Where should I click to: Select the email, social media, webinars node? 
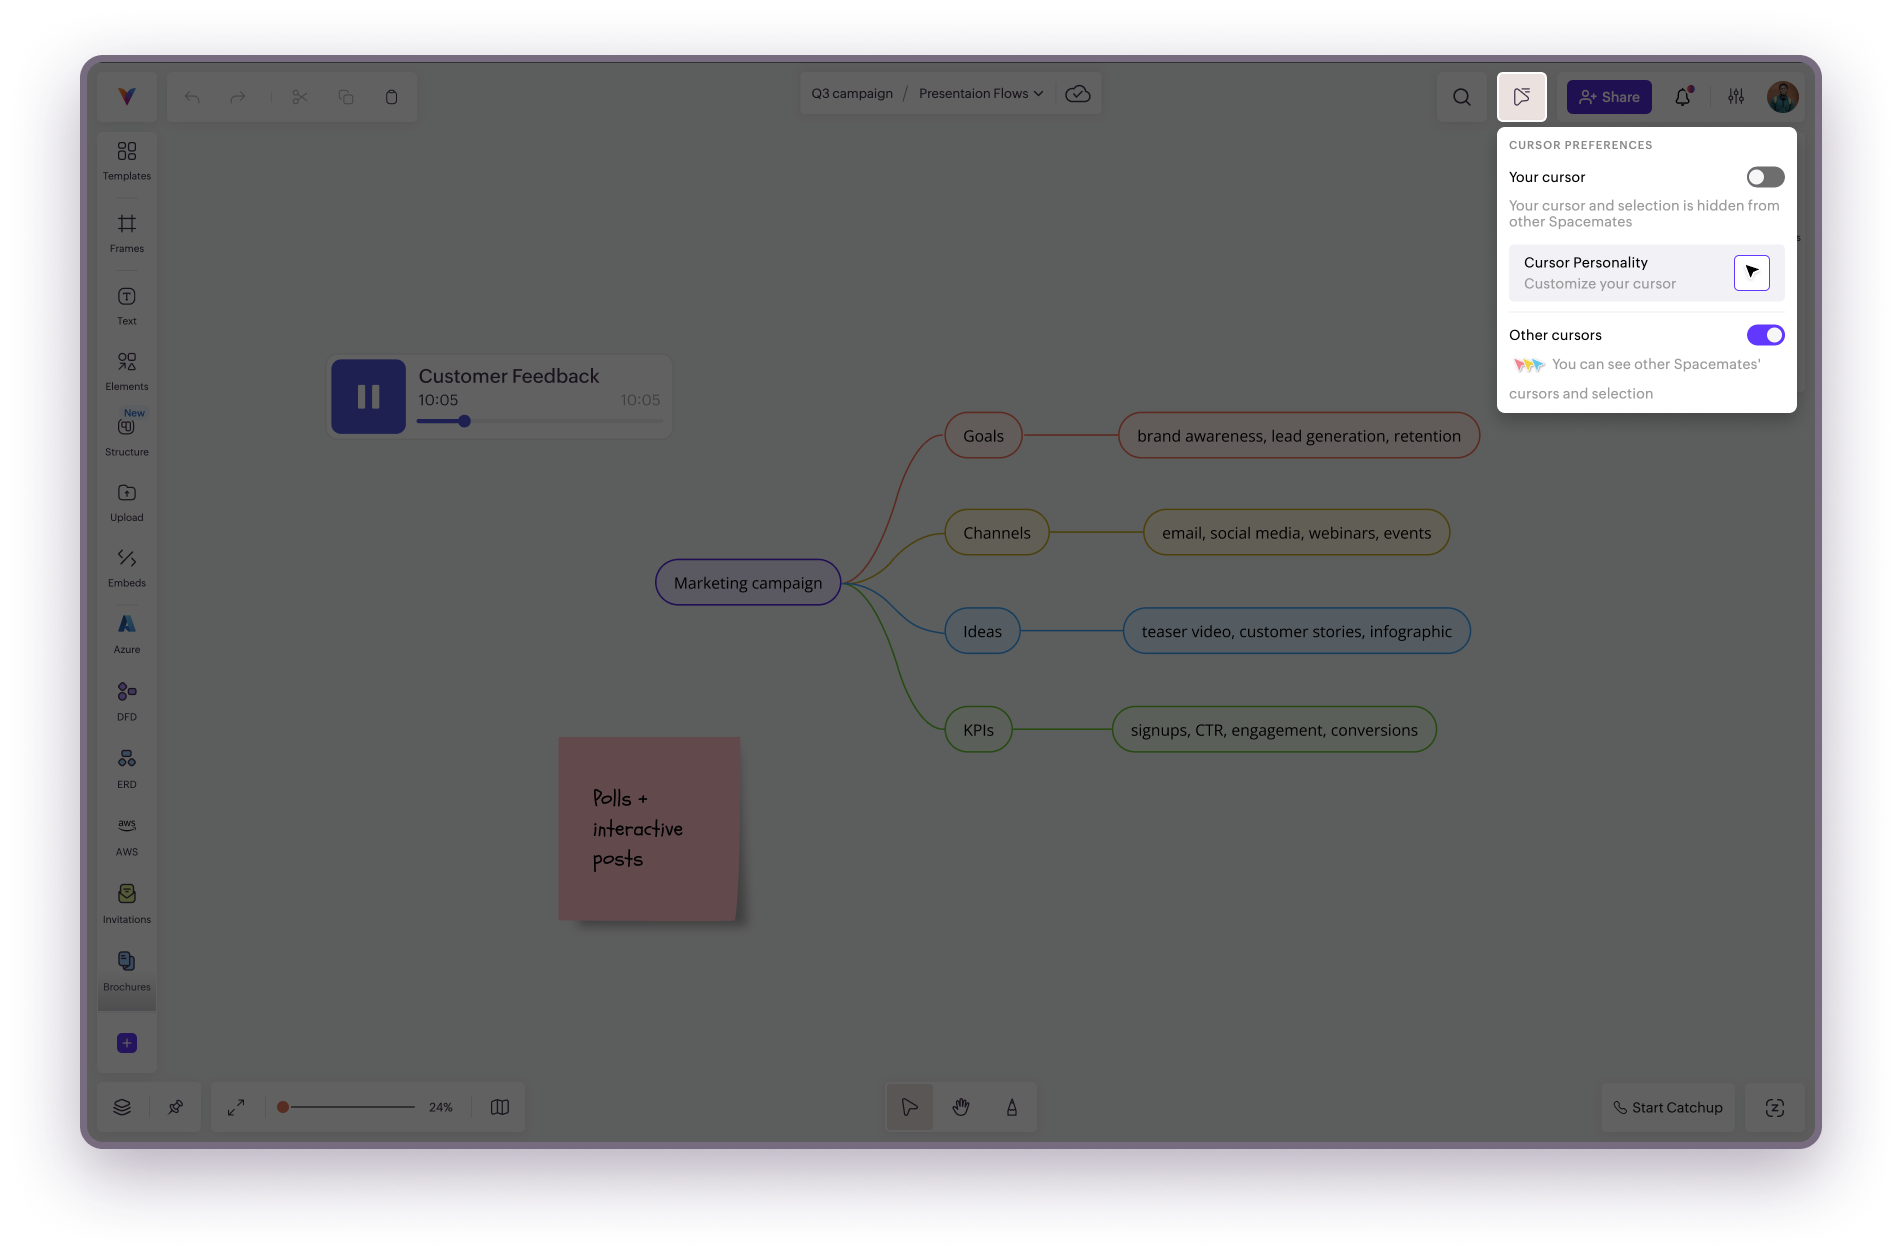click(x=1296, y=533)
